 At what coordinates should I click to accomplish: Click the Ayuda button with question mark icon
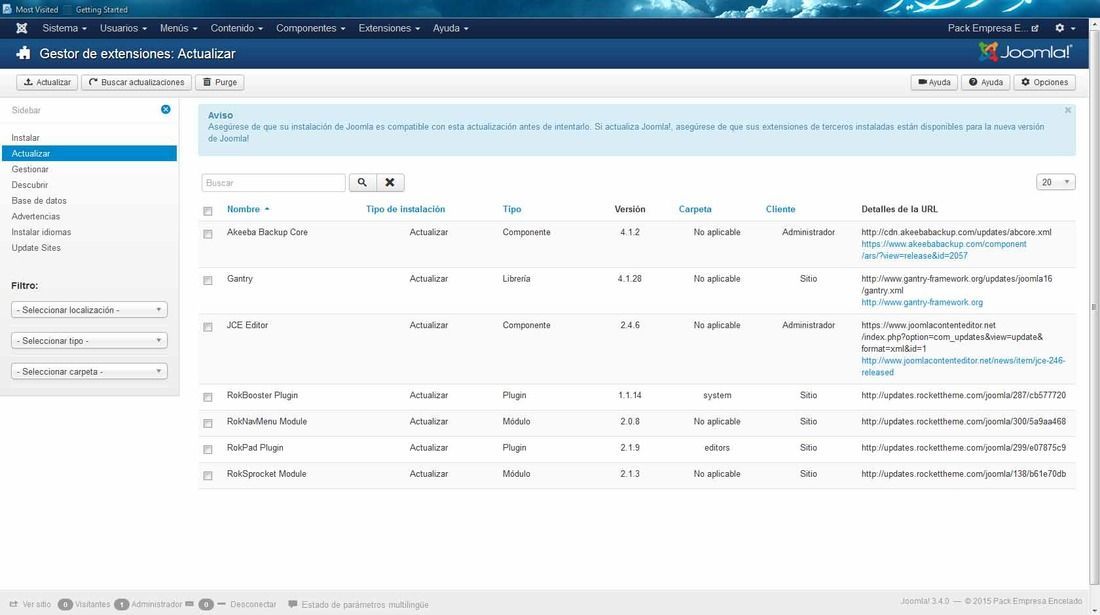[x=986, y=82]
